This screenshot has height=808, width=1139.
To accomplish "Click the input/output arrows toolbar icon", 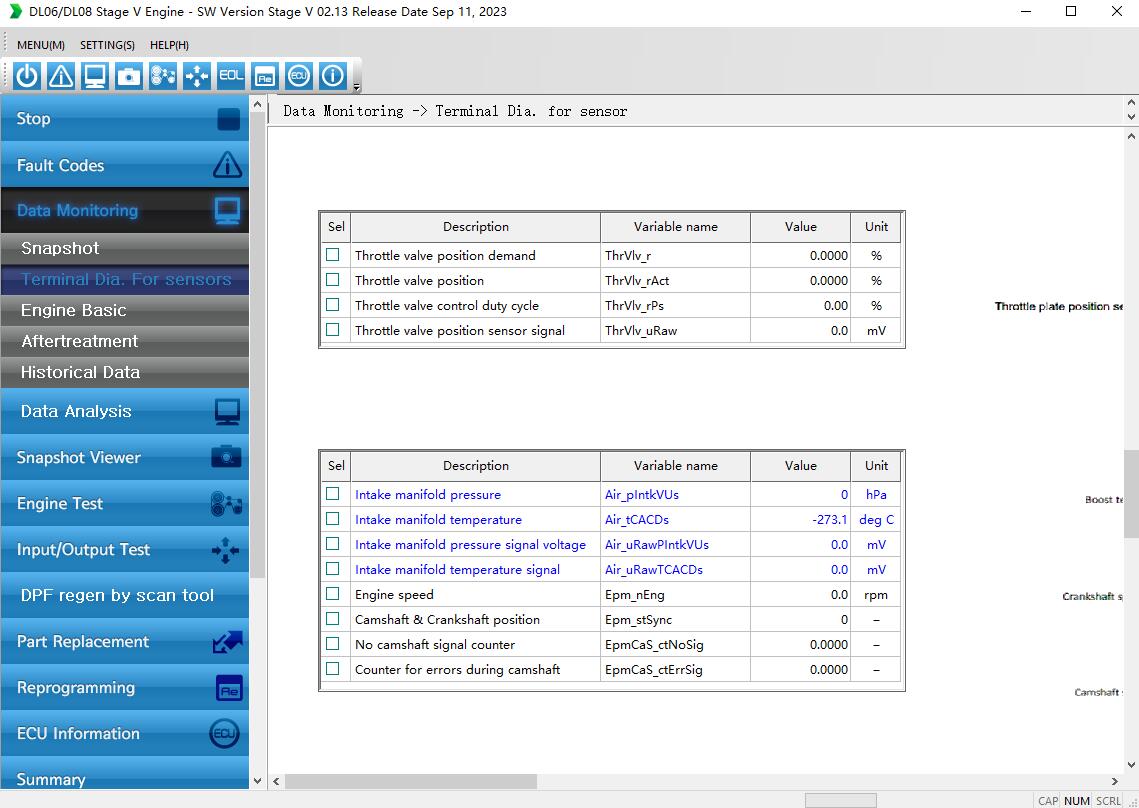I will point(197,76).
